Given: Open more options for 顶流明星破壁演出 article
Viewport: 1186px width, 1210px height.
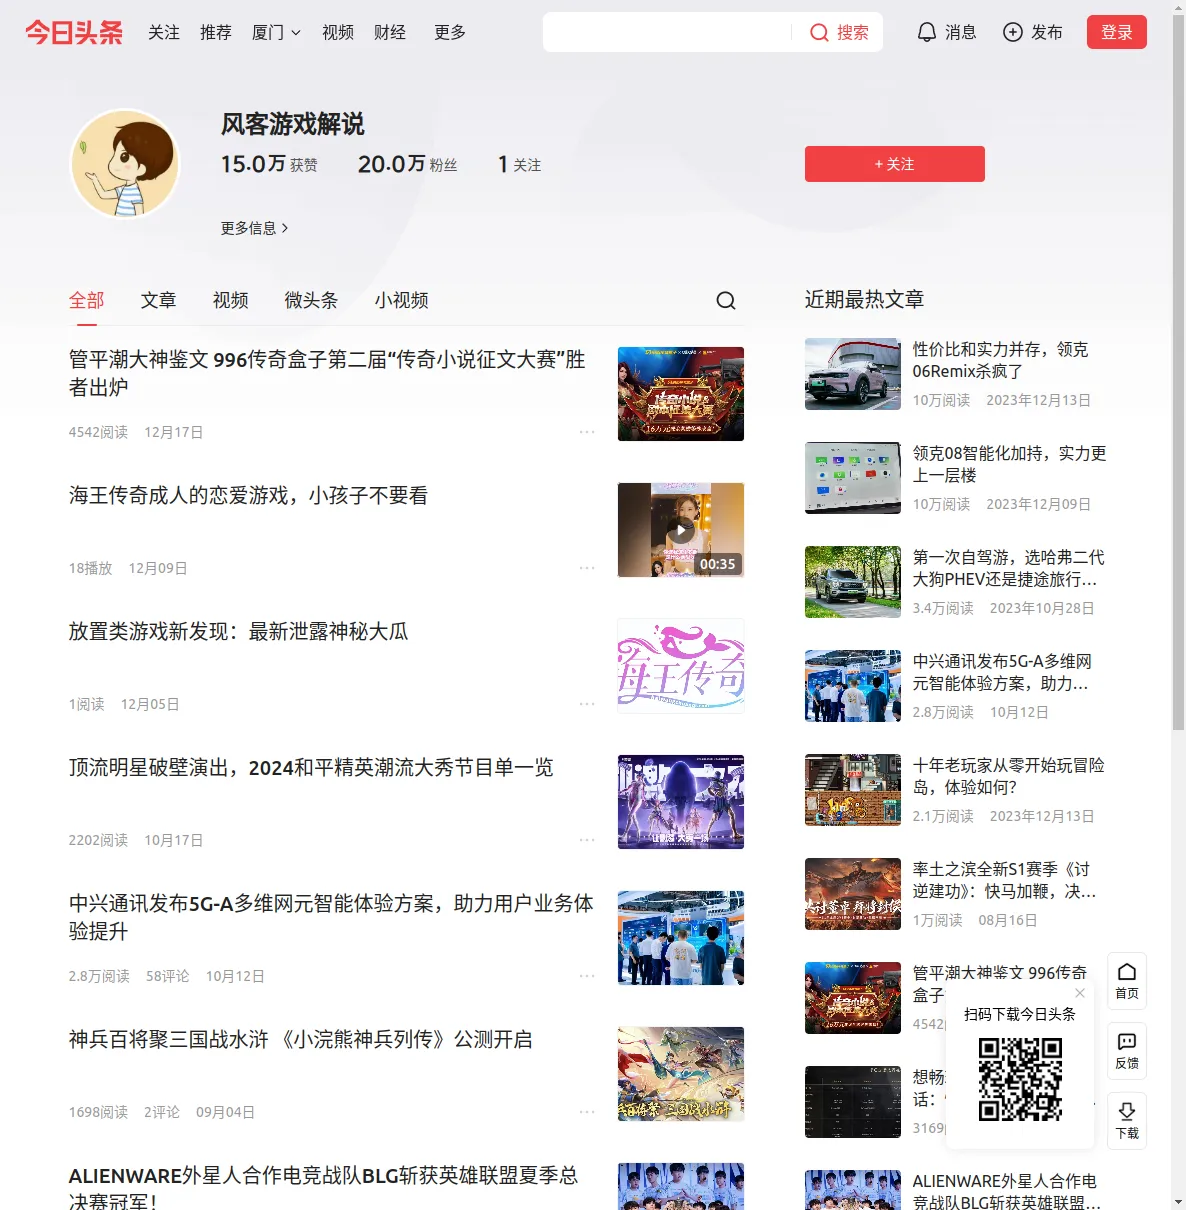Looking at the screenshot, I should click(587, 840).
